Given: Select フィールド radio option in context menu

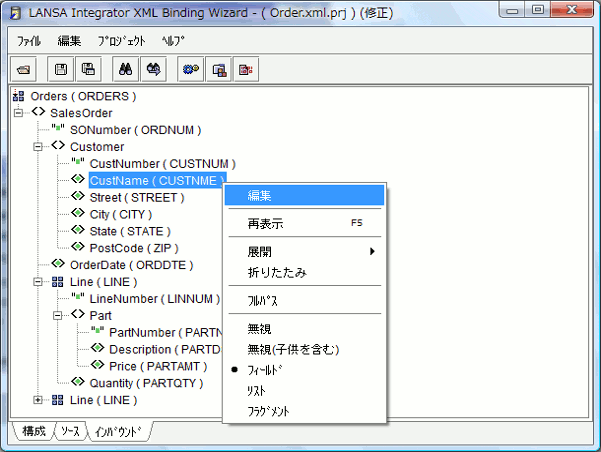Looking at the screenshot, I should tap(305, 370).
